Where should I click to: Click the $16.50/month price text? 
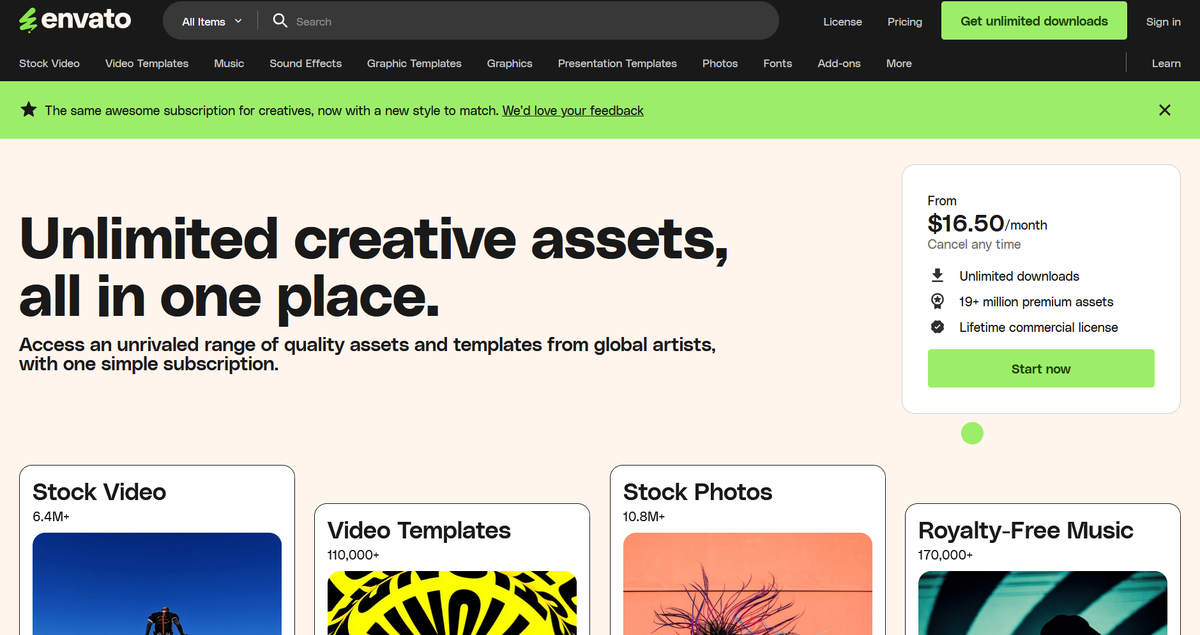[988, 223]
